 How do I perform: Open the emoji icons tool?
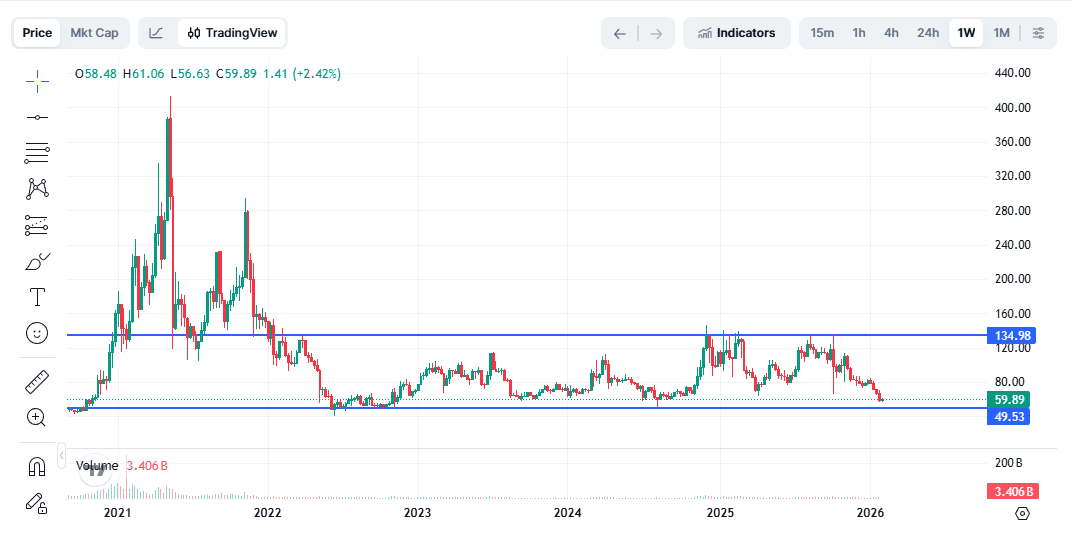(x=37, y=333)
